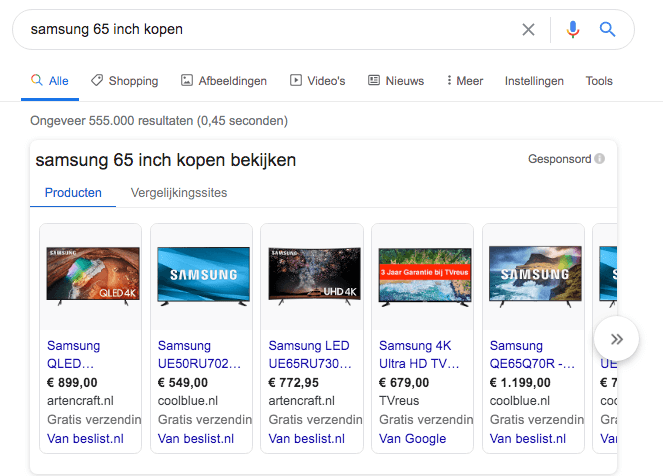The width and height of the screenshot is (663, 476).
Task: Click the € 899,00 price
Action: 72,383
